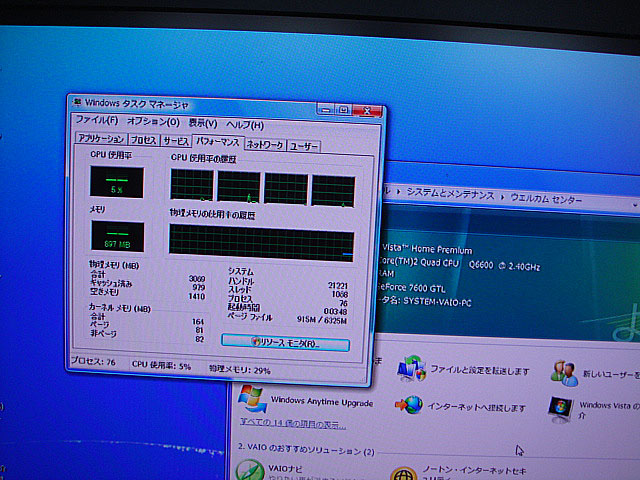The width and height of the screenshot is (640, 480).
Task: Click the 物理メモリ: 29% status bar entry
Action: click(240, 369)
